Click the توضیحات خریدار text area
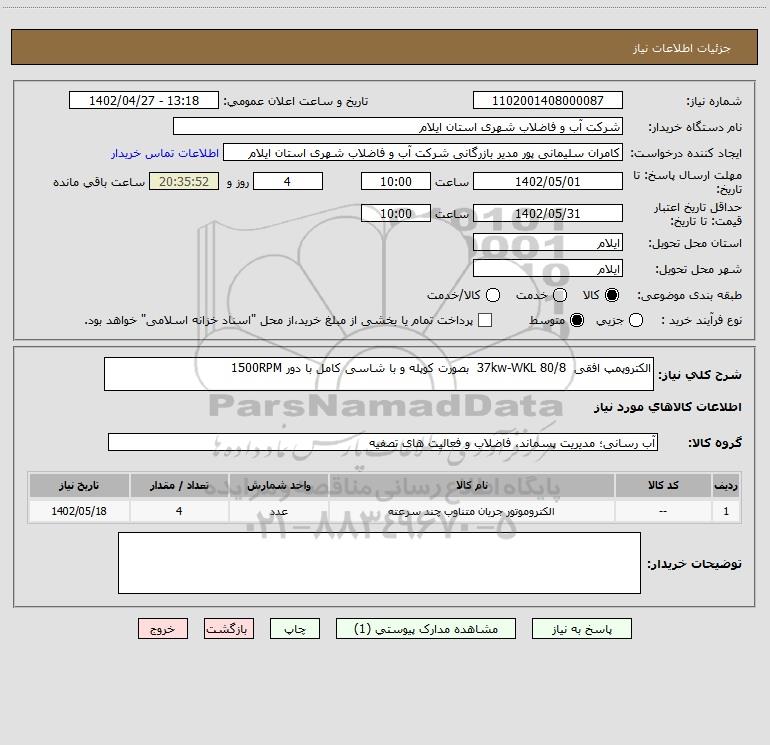770x745 pixels. click(x=379, y=563)
